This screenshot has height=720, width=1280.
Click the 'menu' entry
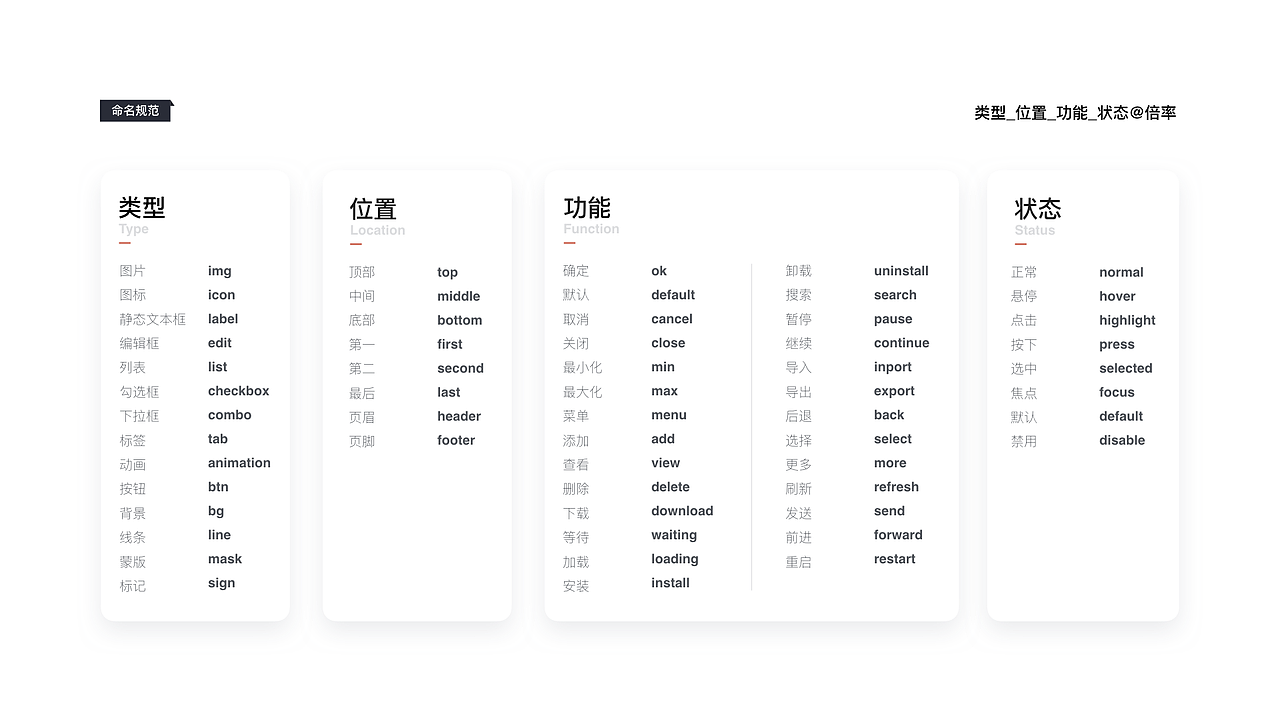point(669,415)
